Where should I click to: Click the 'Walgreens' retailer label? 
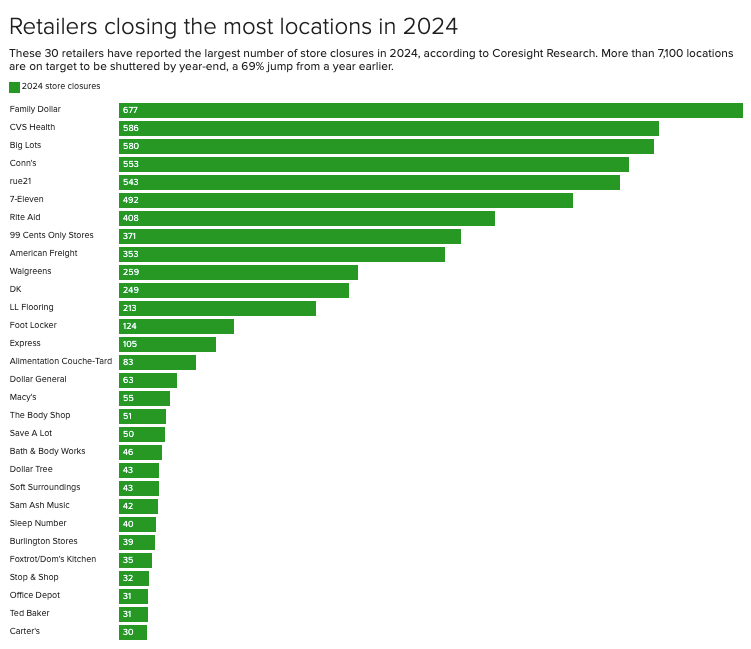(x=30, y=271)
